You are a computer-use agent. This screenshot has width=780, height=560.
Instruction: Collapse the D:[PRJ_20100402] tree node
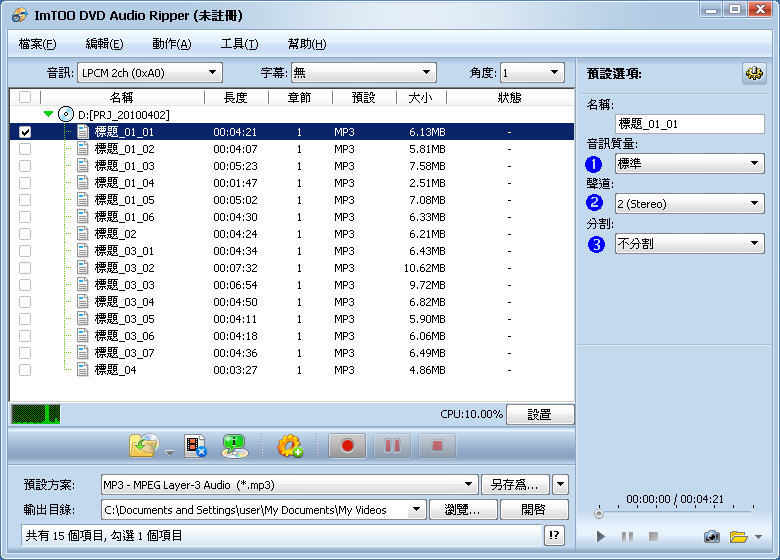click(x=48, y=115)
